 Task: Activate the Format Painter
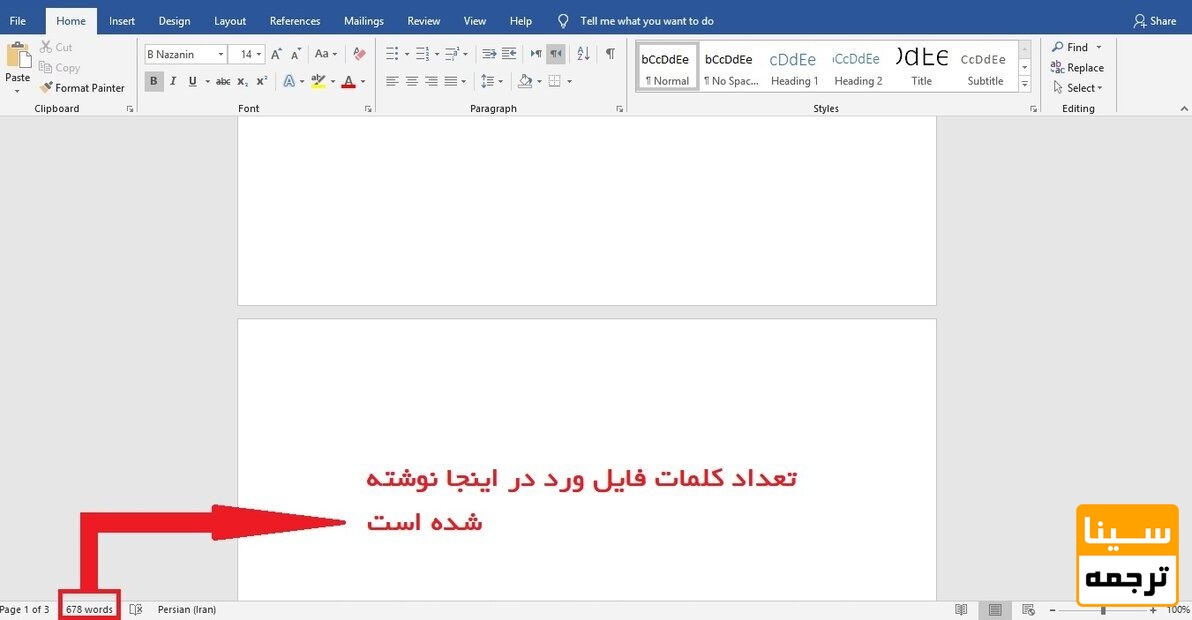pos(82,88)
